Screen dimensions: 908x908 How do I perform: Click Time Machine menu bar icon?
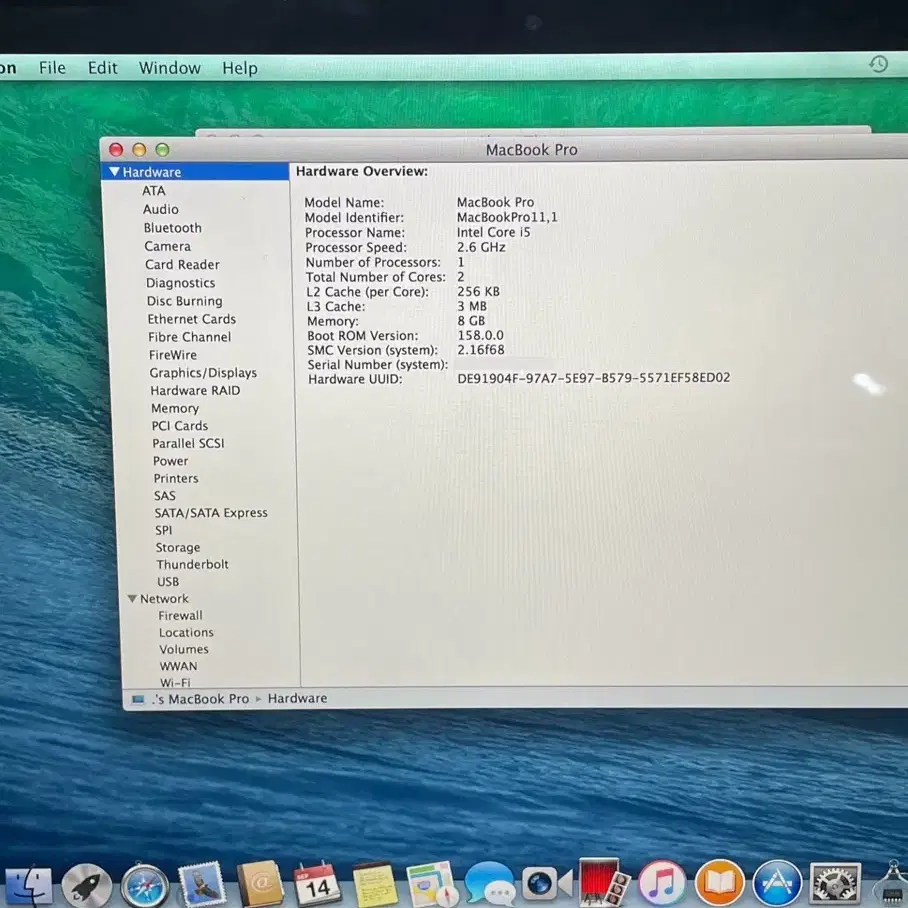[878, 64]
